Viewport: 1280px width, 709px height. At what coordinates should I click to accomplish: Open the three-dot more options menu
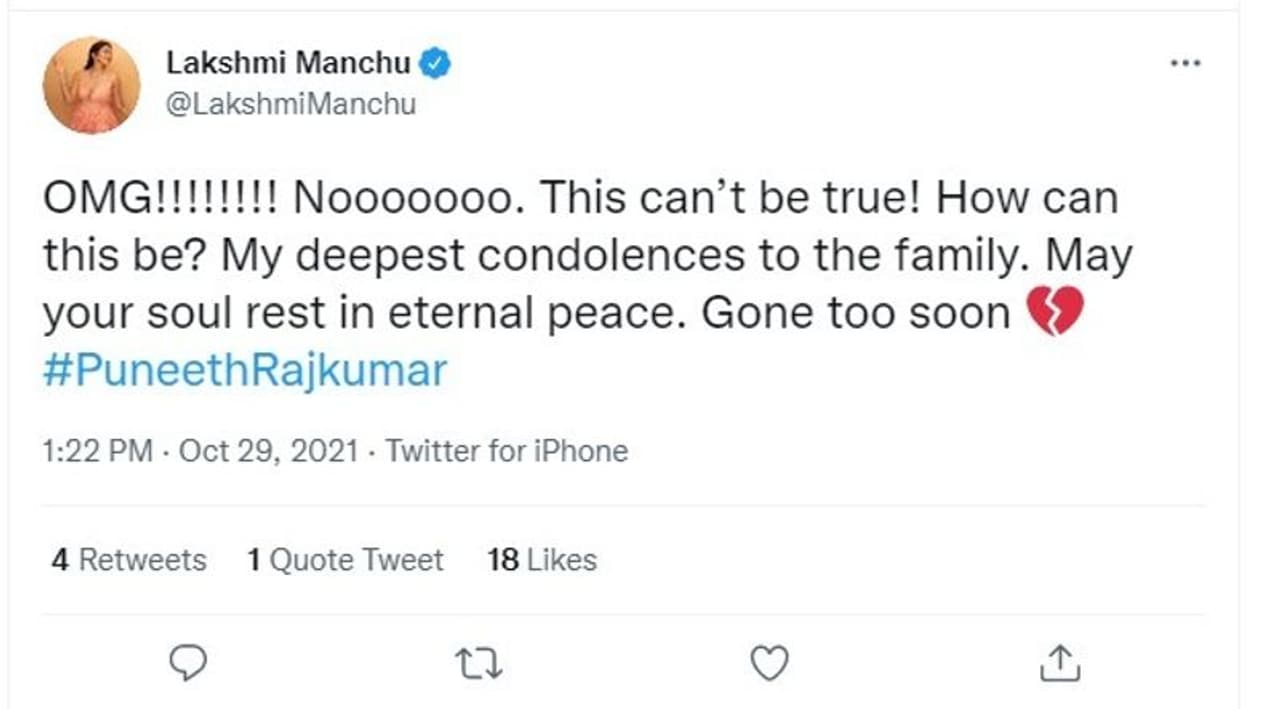(x=1185, y=63)
